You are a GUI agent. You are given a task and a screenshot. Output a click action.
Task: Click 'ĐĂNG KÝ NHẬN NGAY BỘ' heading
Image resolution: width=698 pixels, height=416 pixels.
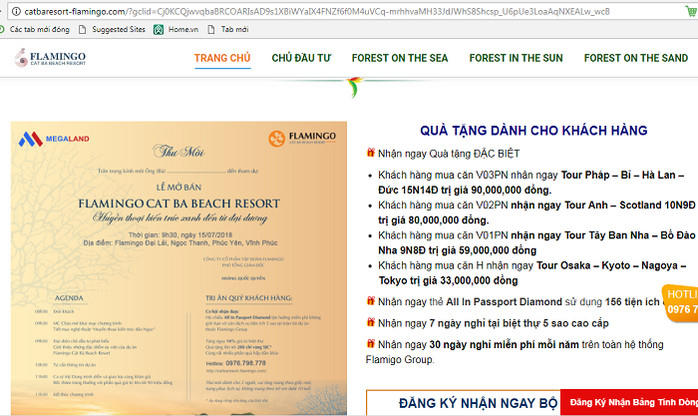(x=478, y=403)
